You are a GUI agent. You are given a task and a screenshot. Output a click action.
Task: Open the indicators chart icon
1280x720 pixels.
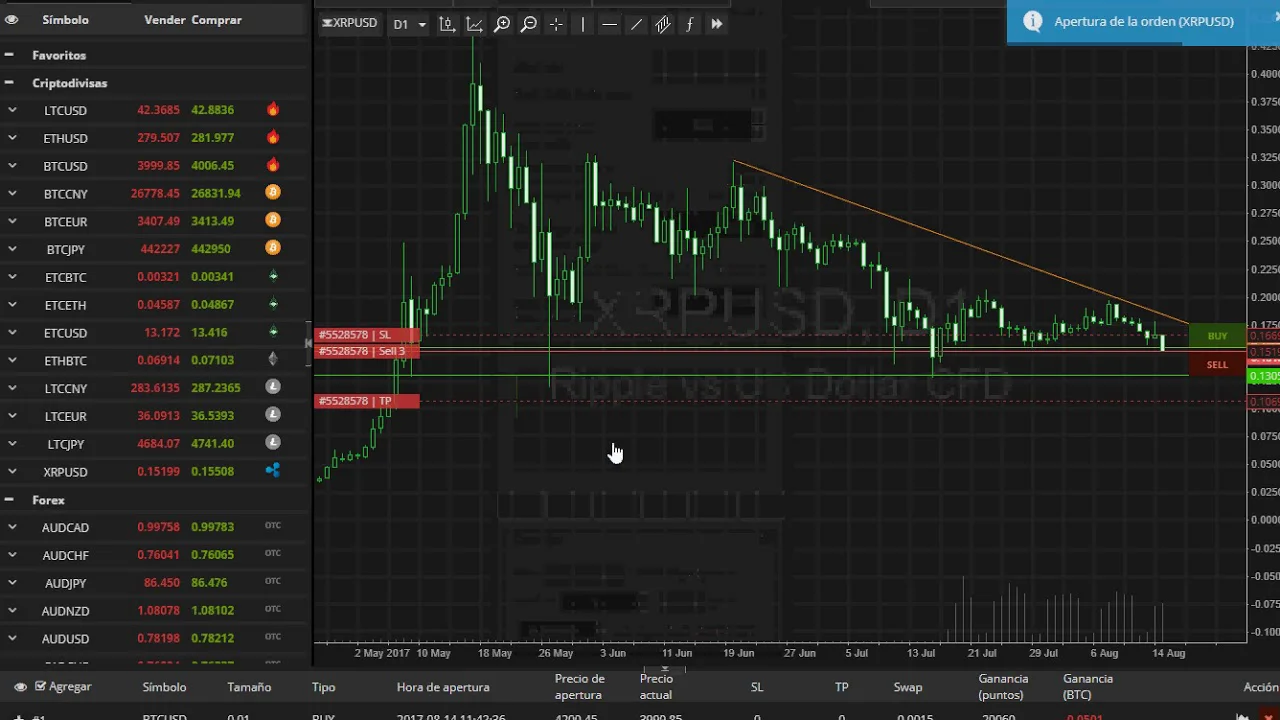[474, 24]
